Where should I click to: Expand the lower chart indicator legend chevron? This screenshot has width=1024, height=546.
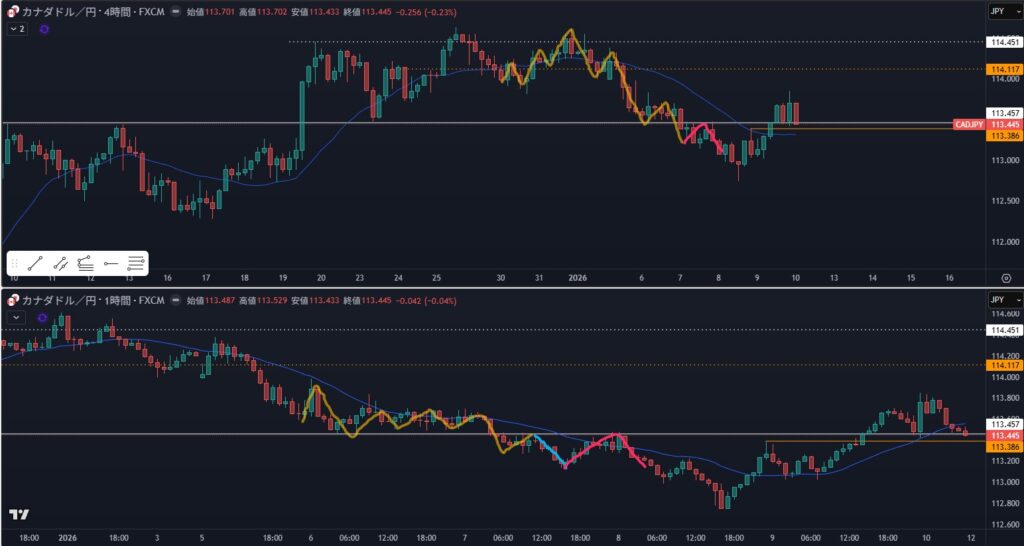click(x=16, y=317)
